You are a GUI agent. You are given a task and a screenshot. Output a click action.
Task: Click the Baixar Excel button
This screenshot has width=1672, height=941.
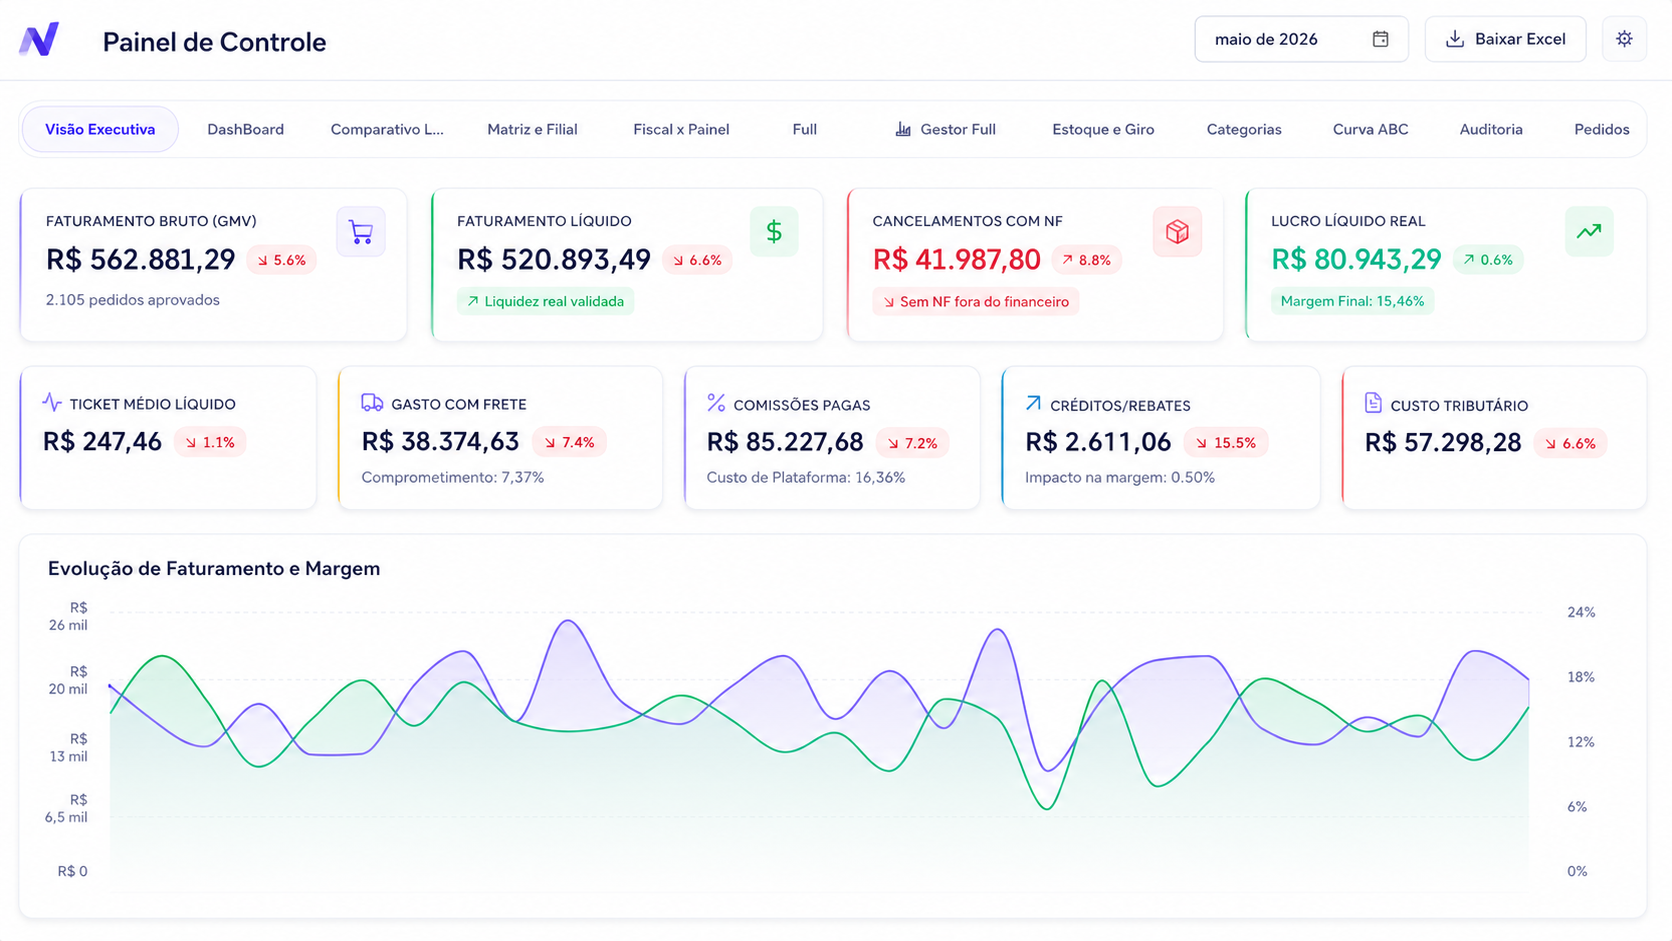click(1505, 39)
